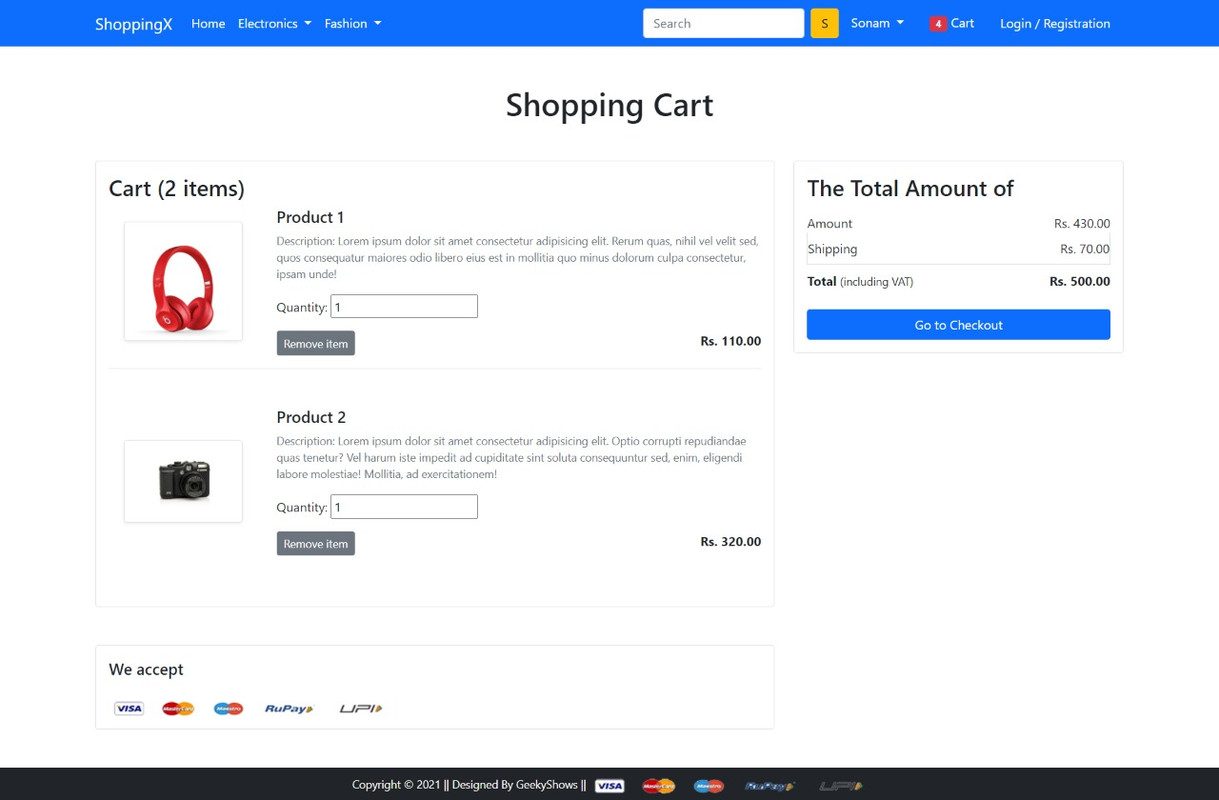Click the ShoppingX brand link

(133, 23)
